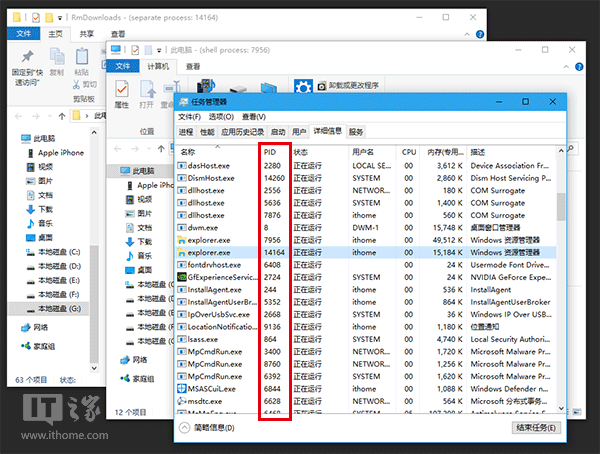Open 查看 tab in 此电脑 window
Screen dimensions: 600x454
coord(193,66)
